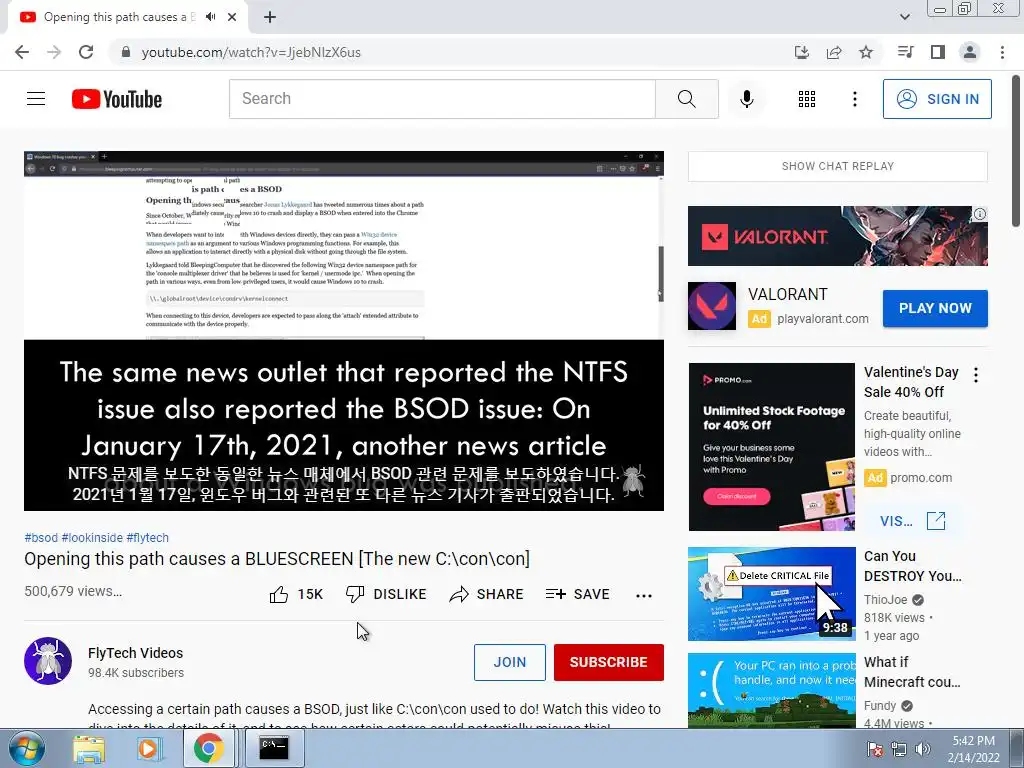Open FlyTech Videos channel avatar
The height and width of the screenshot is (768, 1024).
tap(48, 661)
